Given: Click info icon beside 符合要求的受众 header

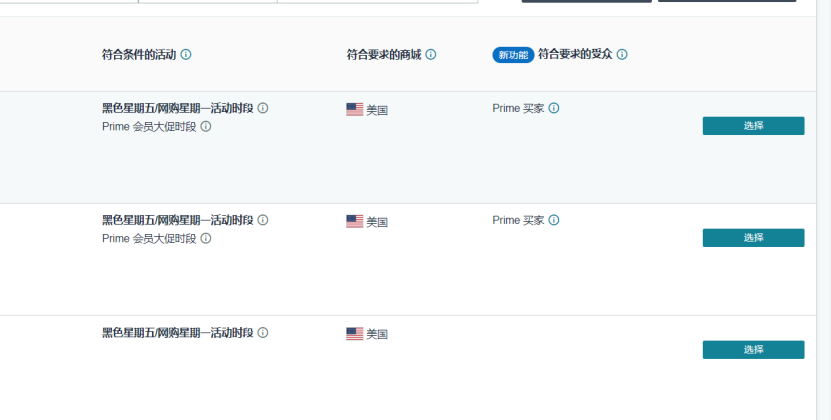Looking at the screenshot, I should coord(622,55).
